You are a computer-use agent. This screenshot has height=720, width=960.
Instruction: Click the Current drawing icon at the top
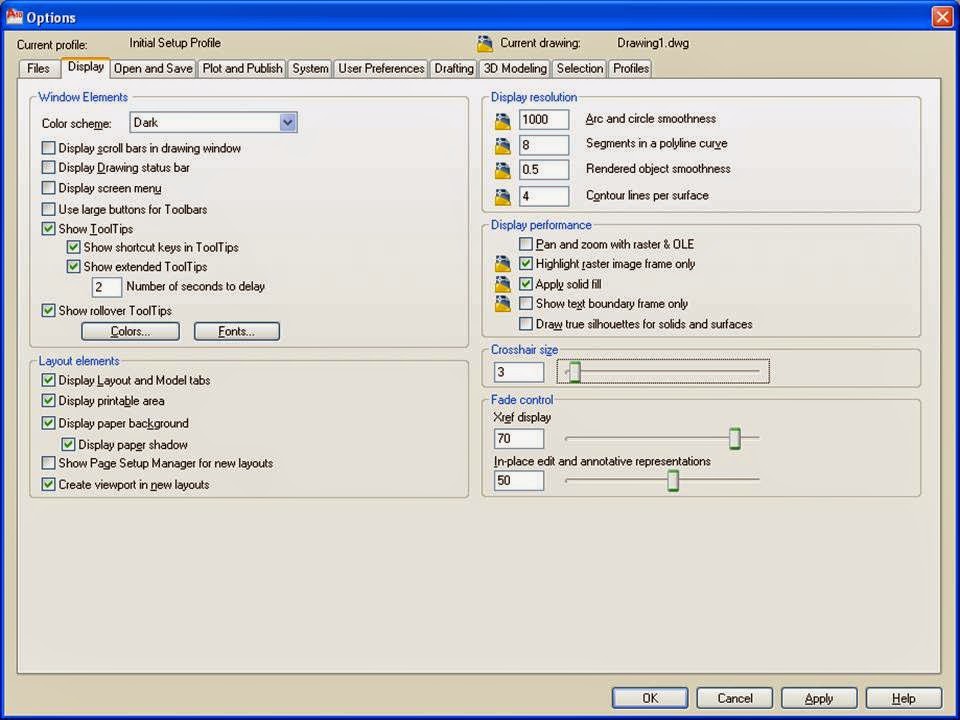pyautogui.click(x=485, y=43)
